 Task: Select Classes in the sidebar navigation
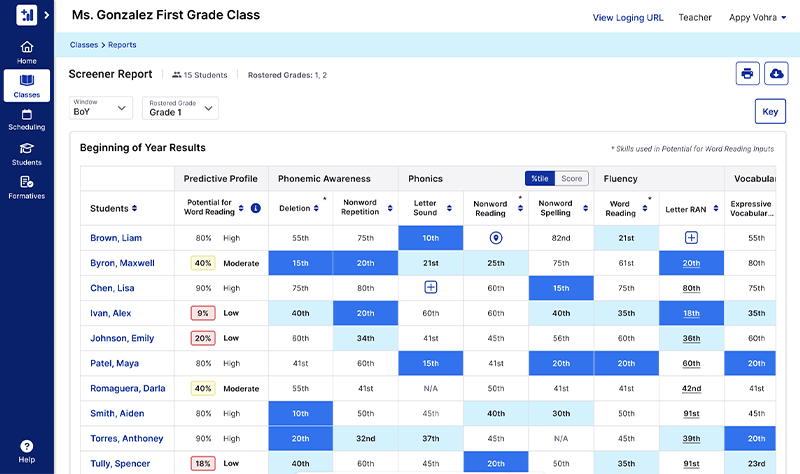[x=27, y=86]
